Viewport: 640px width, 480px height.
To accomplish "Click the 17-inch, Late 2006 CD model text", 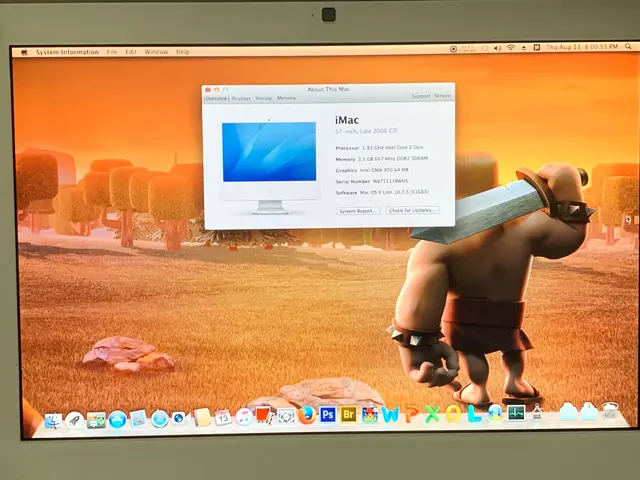I will 366,131.
